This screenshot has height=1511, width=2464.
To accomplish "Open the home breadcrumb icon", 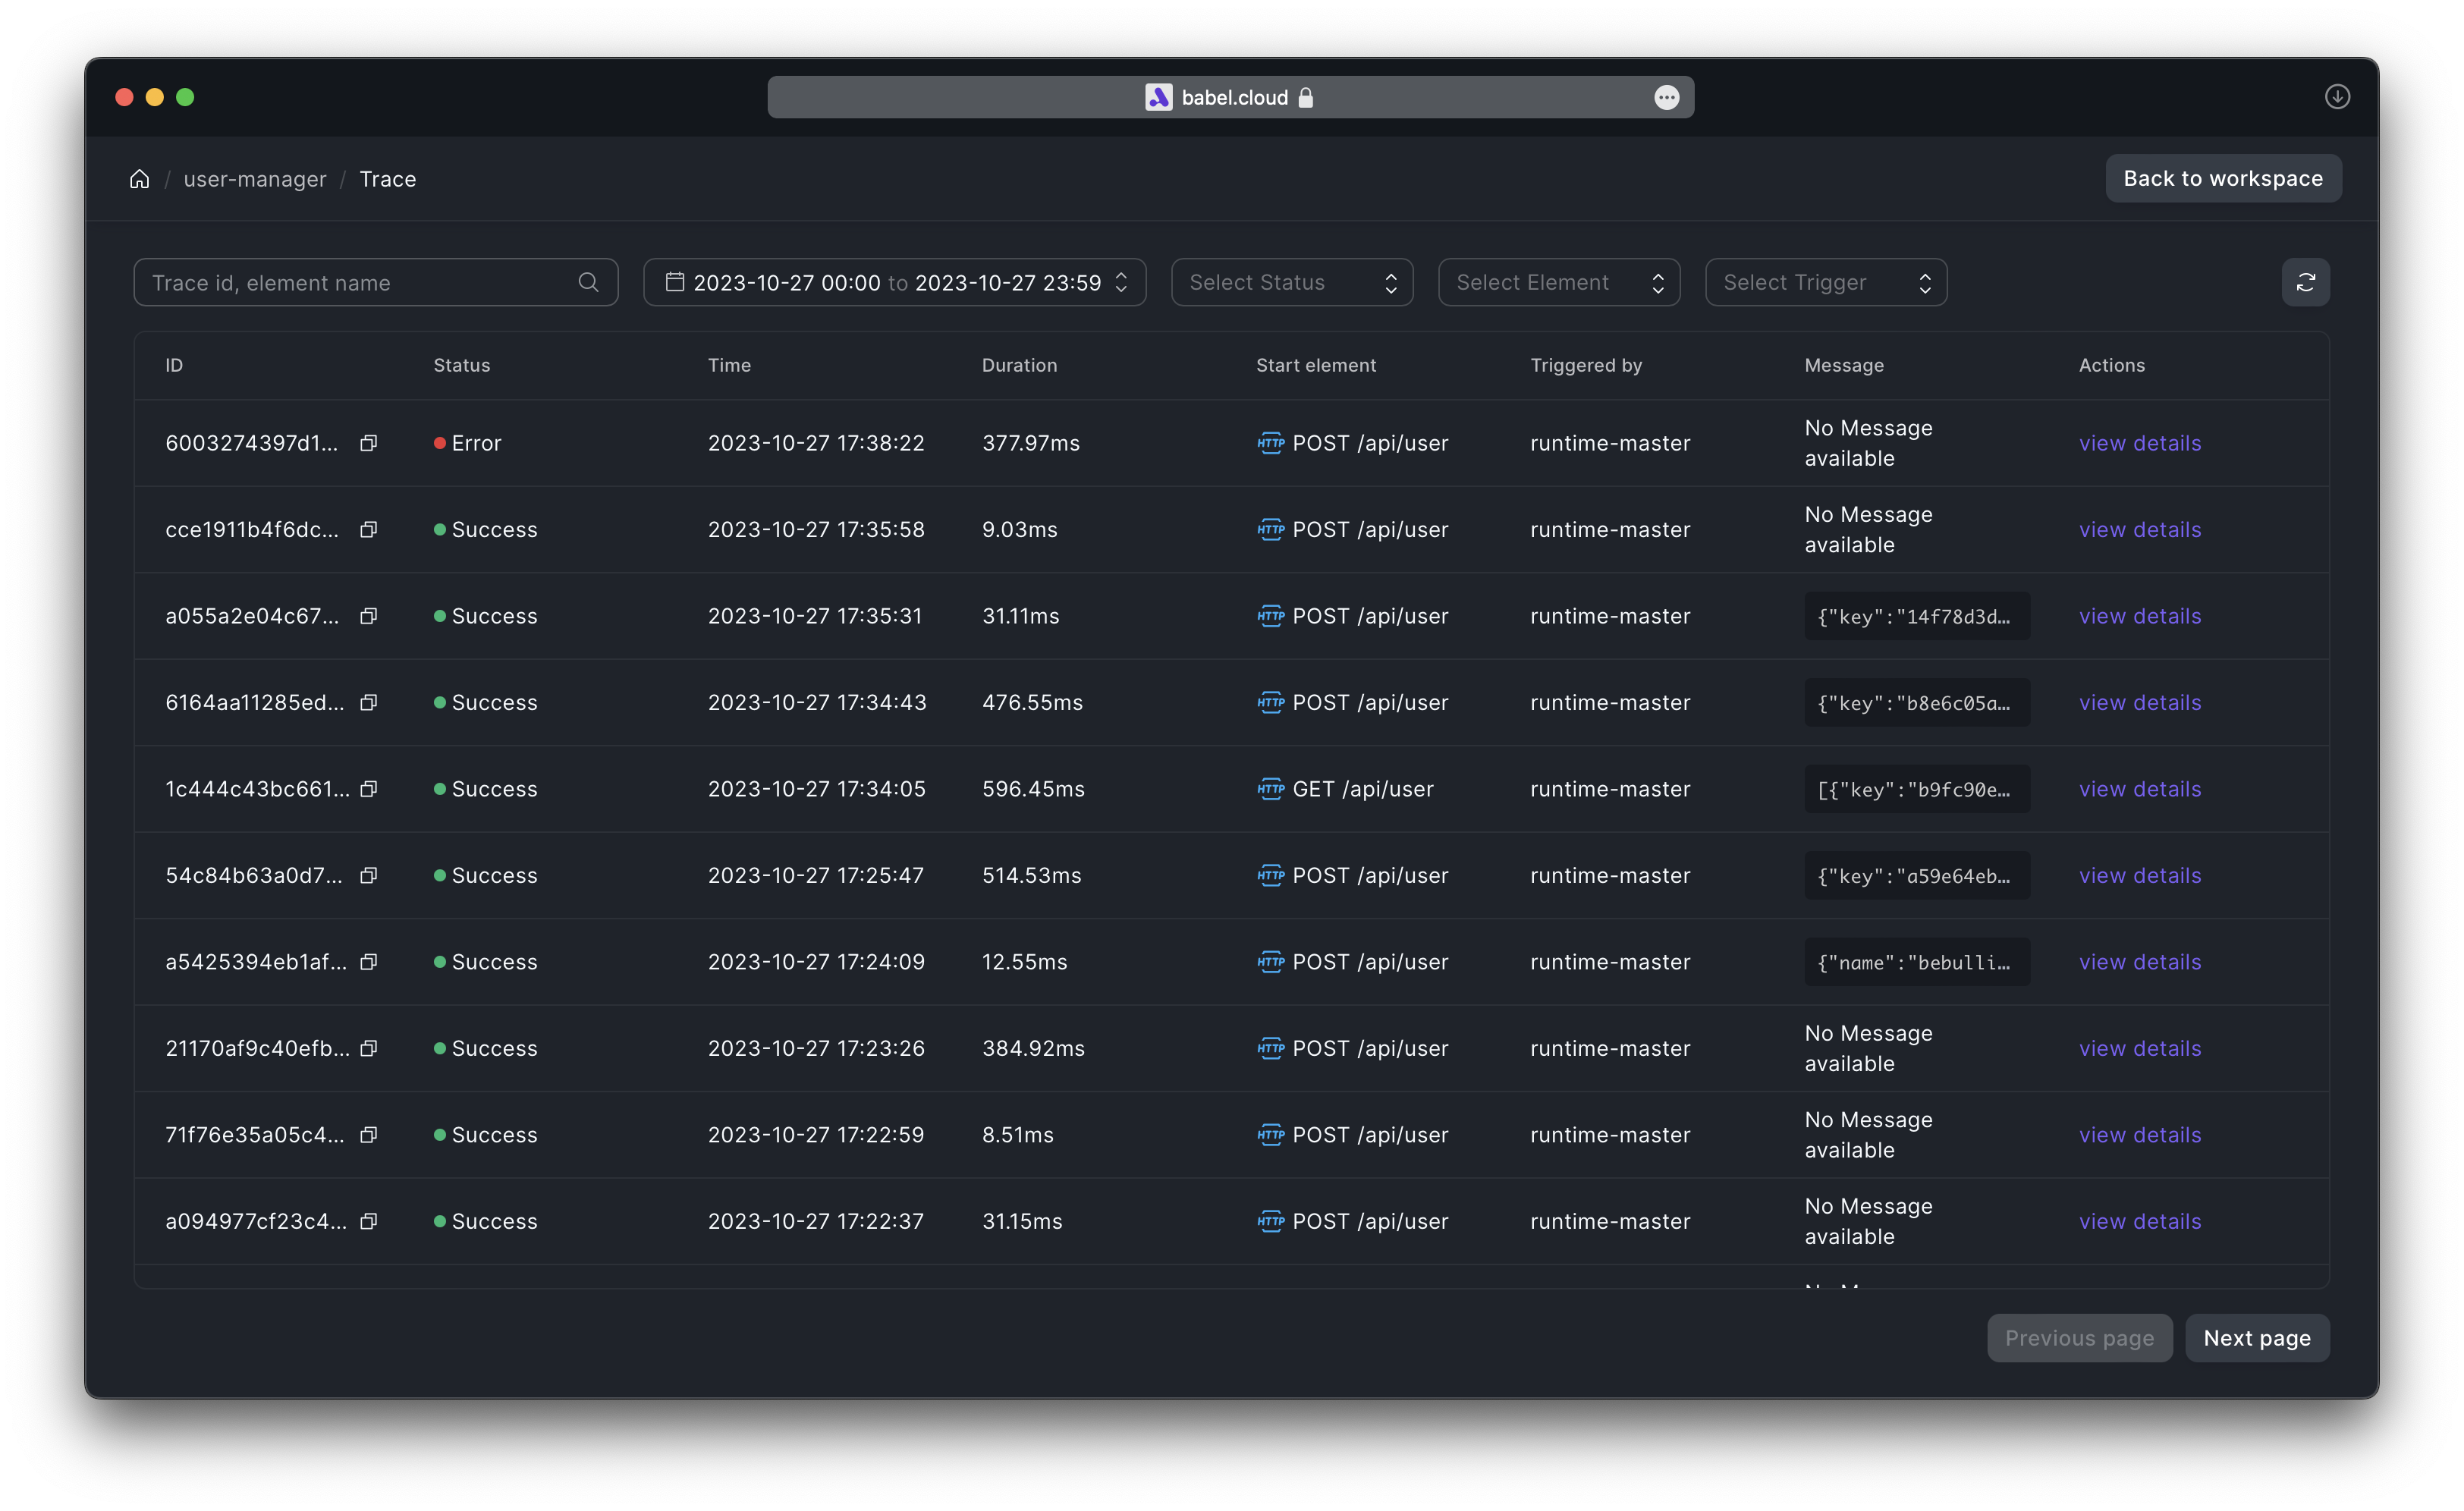I will coord(139,179).
